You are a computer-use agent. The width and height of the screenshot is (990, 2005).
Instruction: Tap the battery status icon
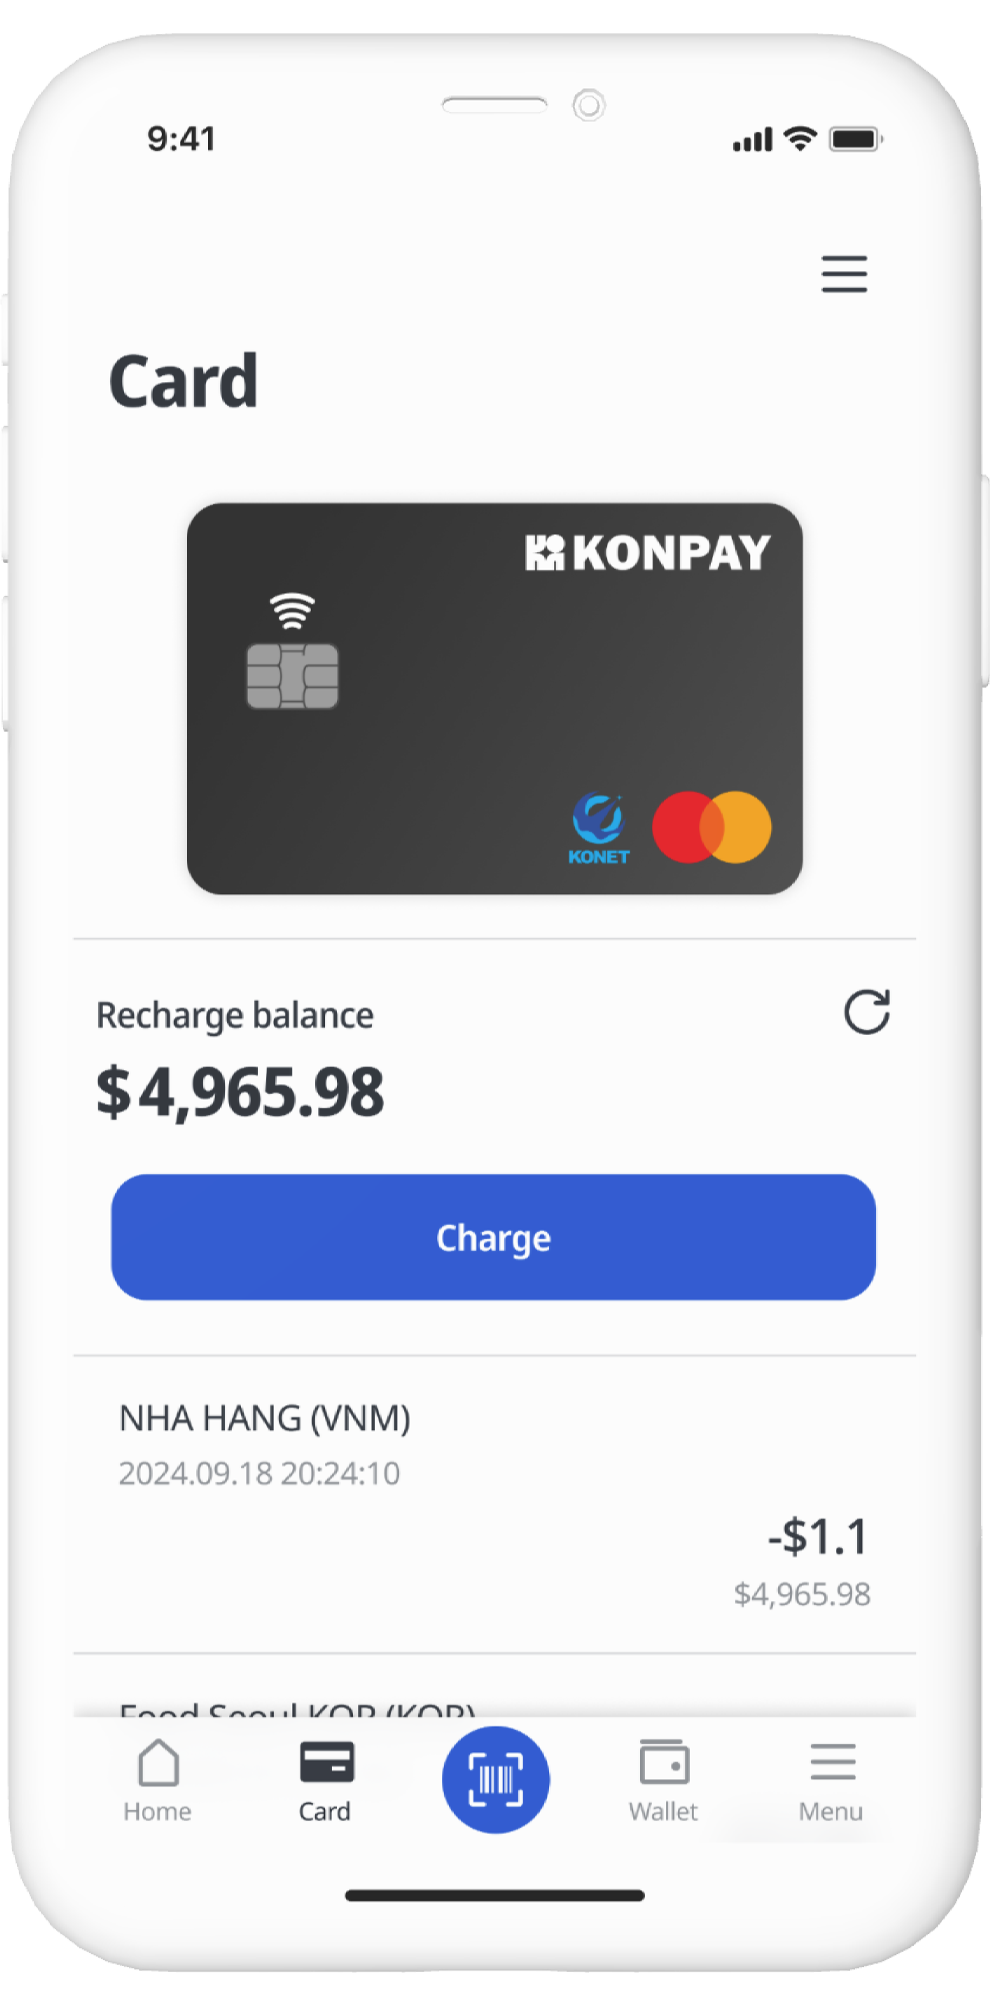pos(855,139)
